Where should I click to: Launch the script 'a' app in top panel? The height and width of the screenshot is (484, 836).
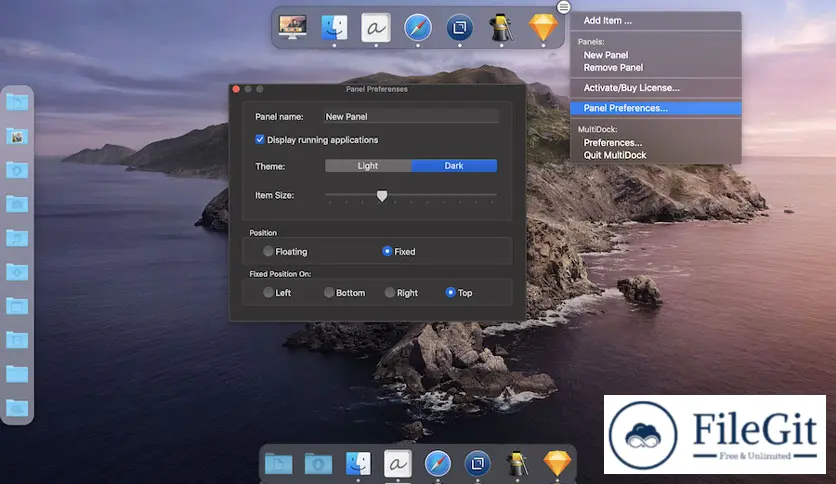click(x=376, y=28)
